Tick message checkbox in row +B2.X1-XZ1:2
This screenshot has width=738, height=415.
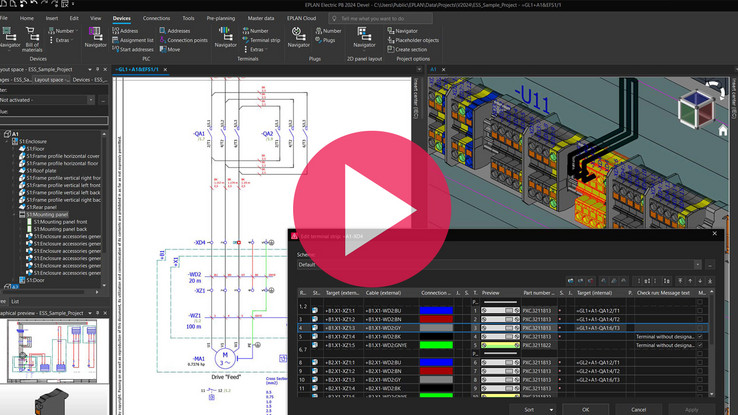pyautogui.click(x=700, y=371)
